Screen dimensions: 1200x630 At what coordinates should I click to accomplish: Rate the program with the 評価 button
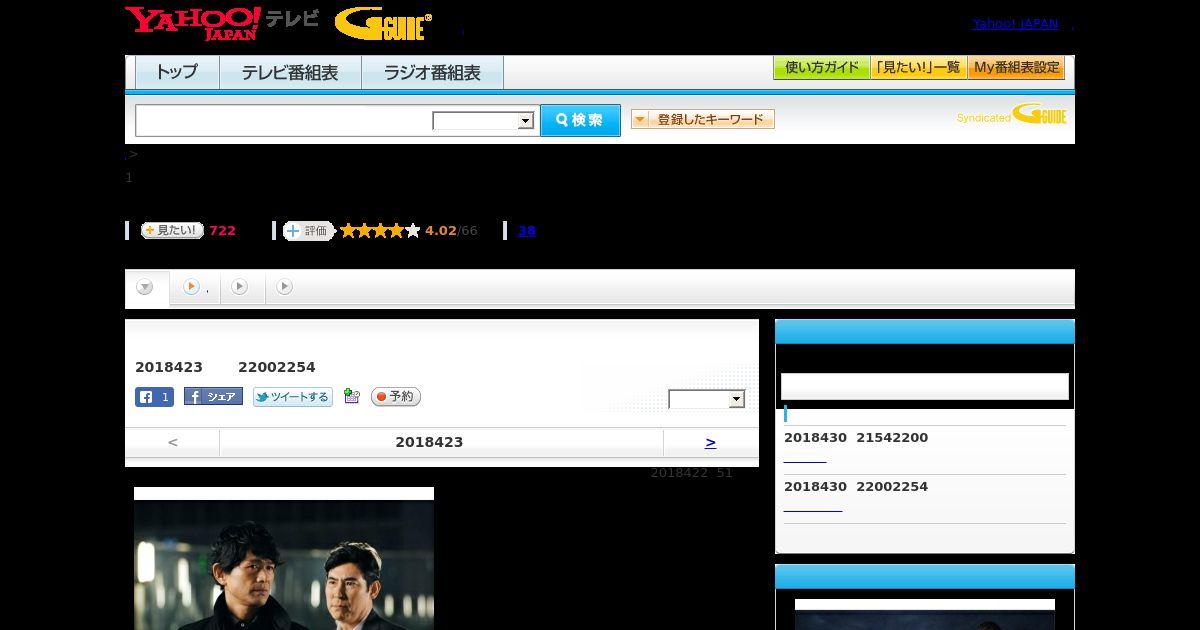[x=308, y=231]
